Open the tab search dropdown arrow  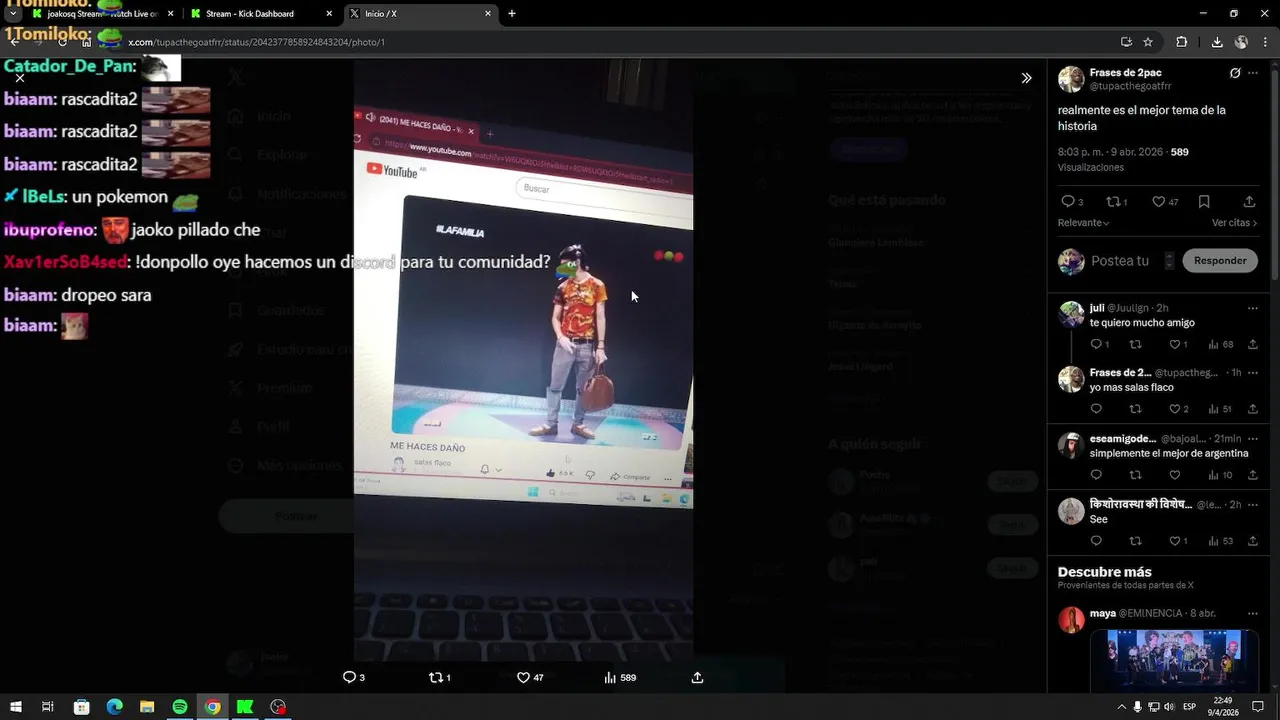(x=12, y=14)
